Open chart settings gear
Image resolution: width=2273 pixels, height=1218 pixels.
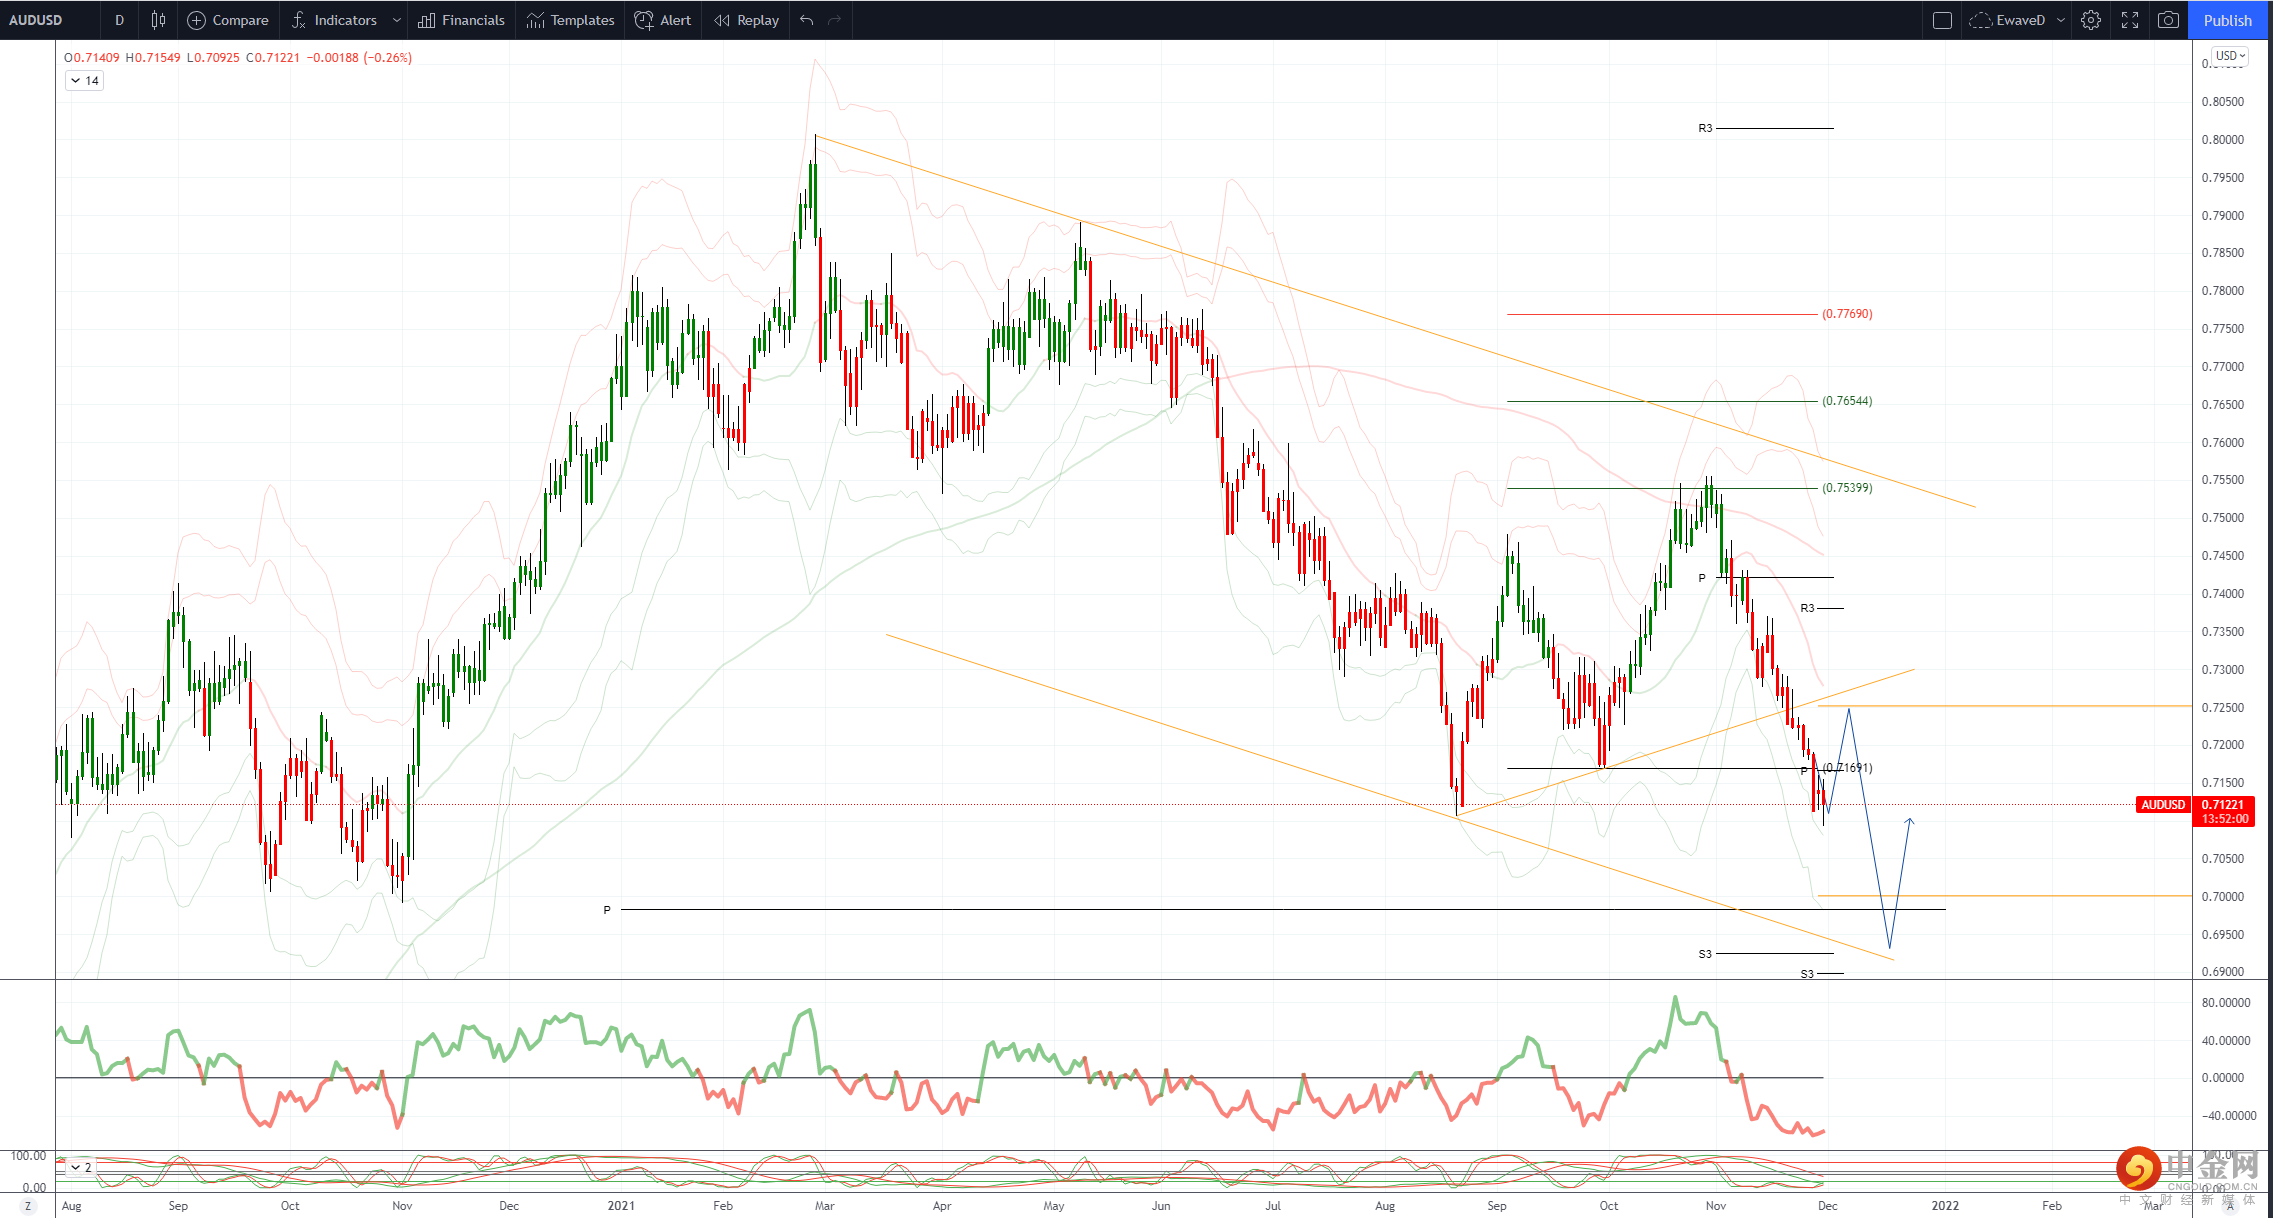(2091, 20)
